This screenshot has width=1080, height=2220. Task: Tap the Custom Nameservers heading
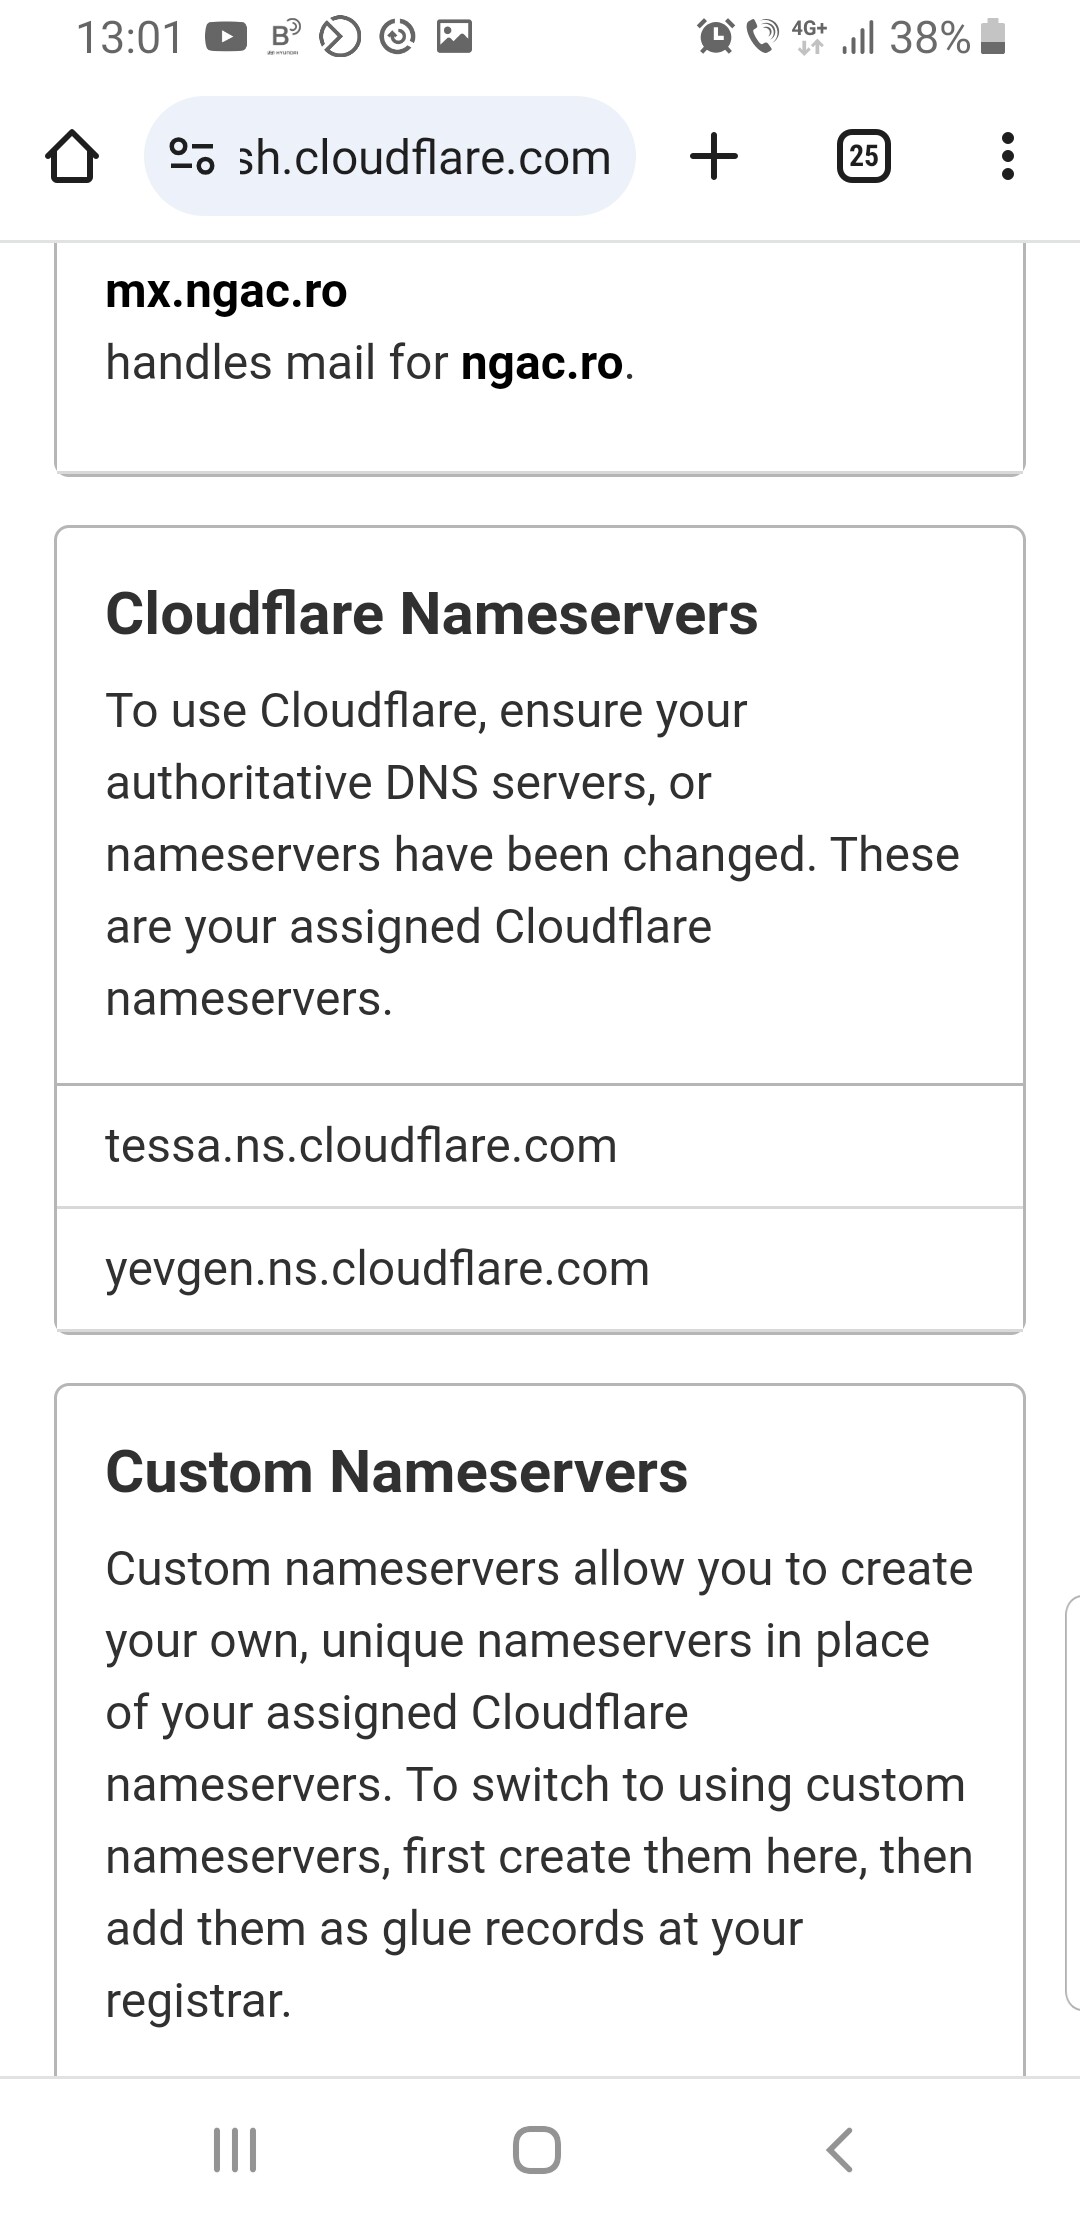point(396,1472)
